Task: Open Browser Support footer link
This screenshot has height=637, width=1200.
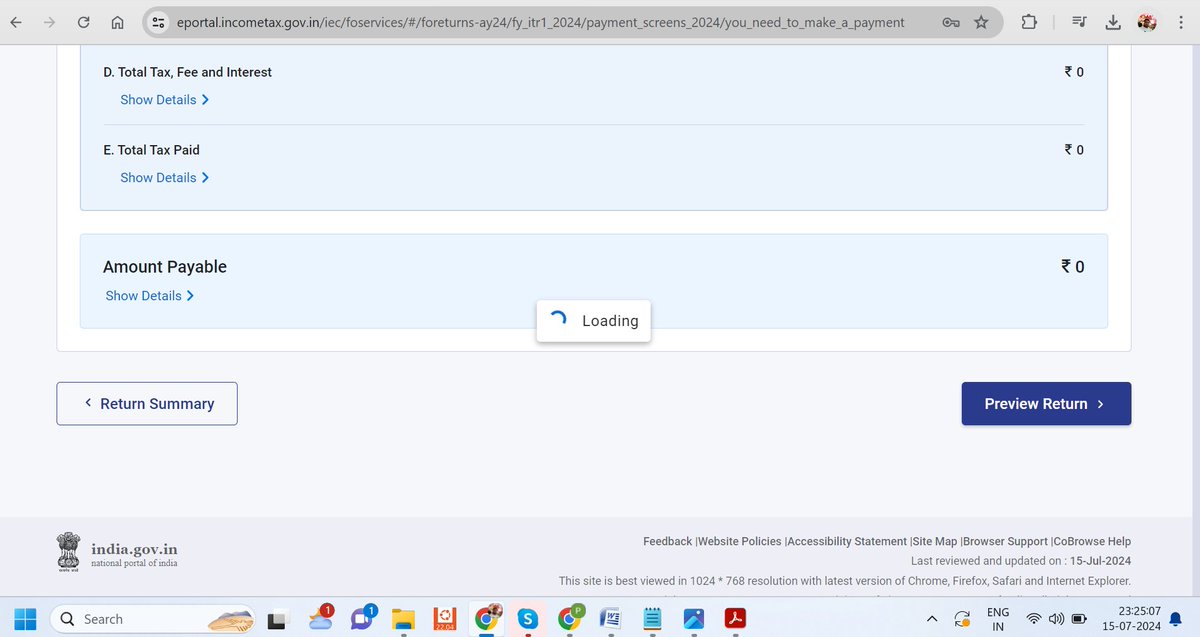Action: pyautogui.click(x=1006, y=541)
